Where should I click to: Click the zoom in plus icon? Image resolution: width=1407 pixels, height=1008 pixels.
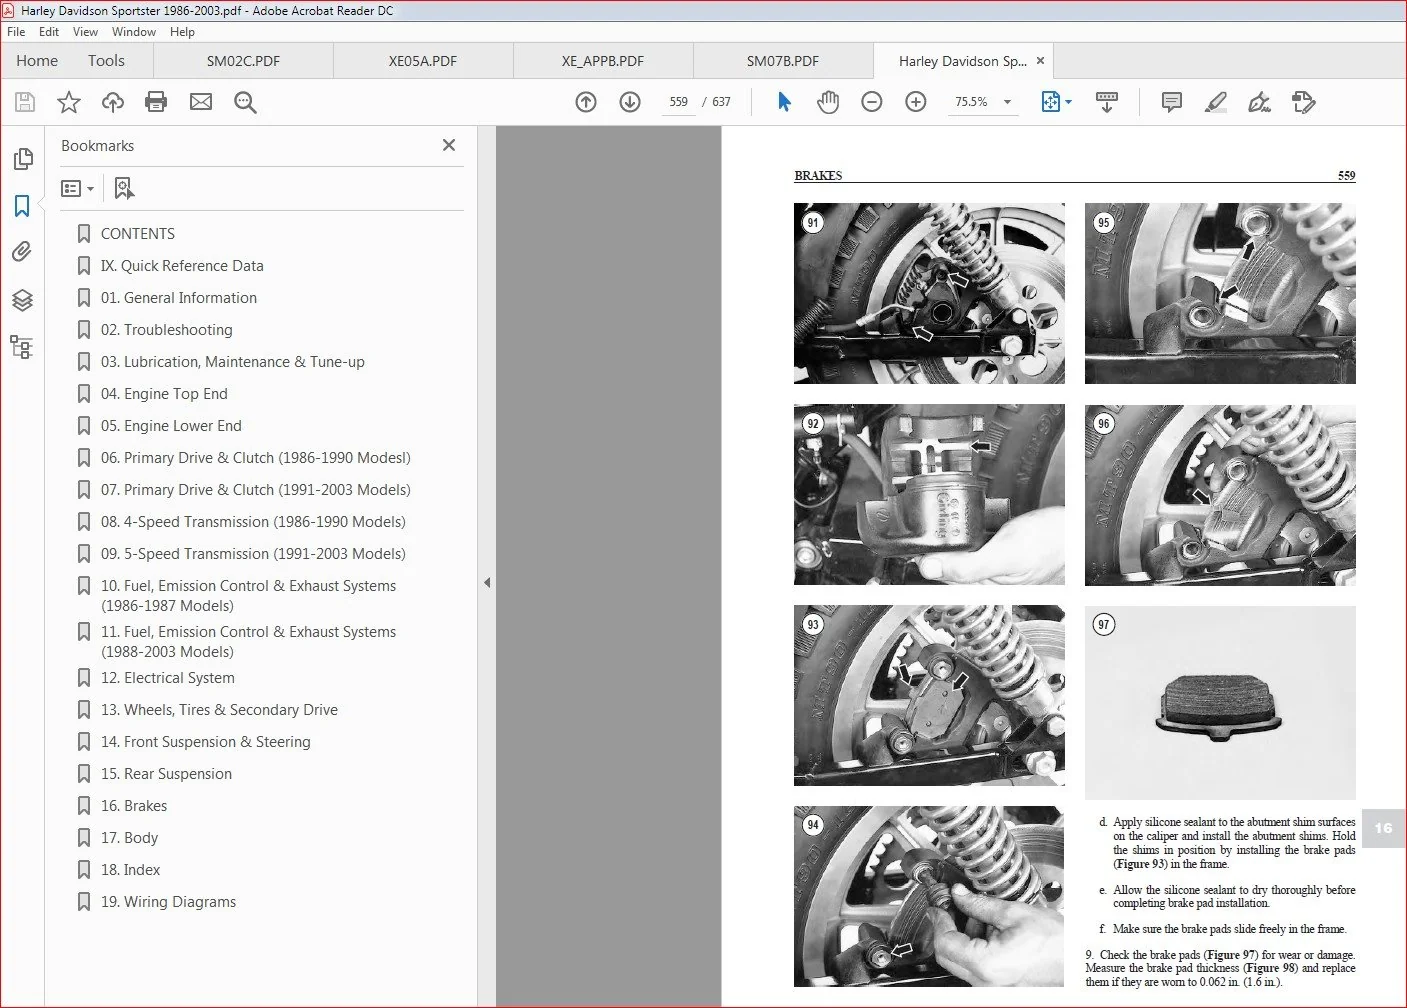pos(916,102)
